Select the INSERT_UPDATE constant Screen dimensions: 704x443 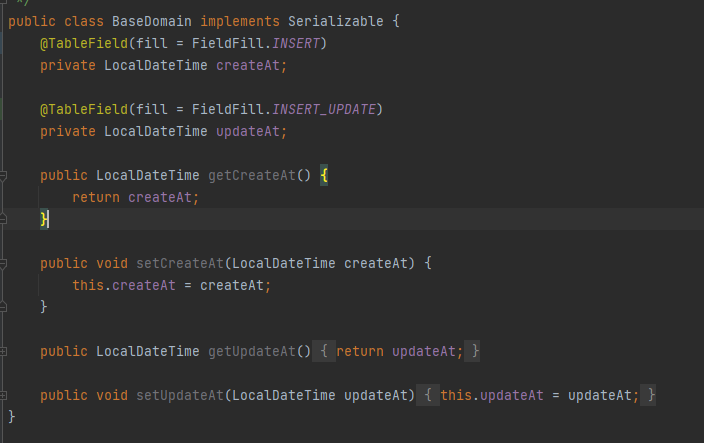coord(324,109)
